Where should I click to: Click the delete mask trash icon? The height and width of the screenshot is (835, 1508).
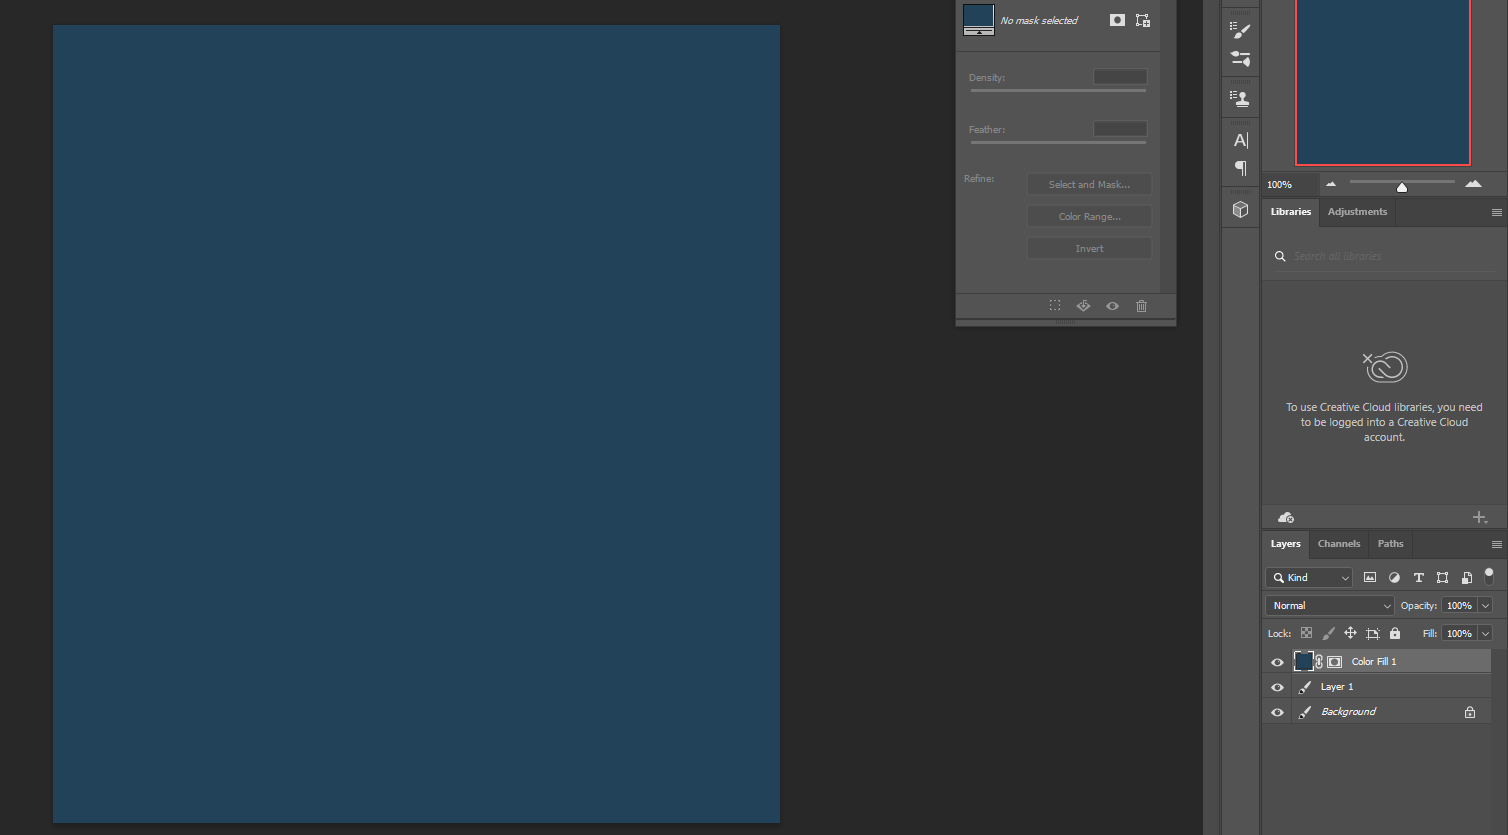(1141, 306)
